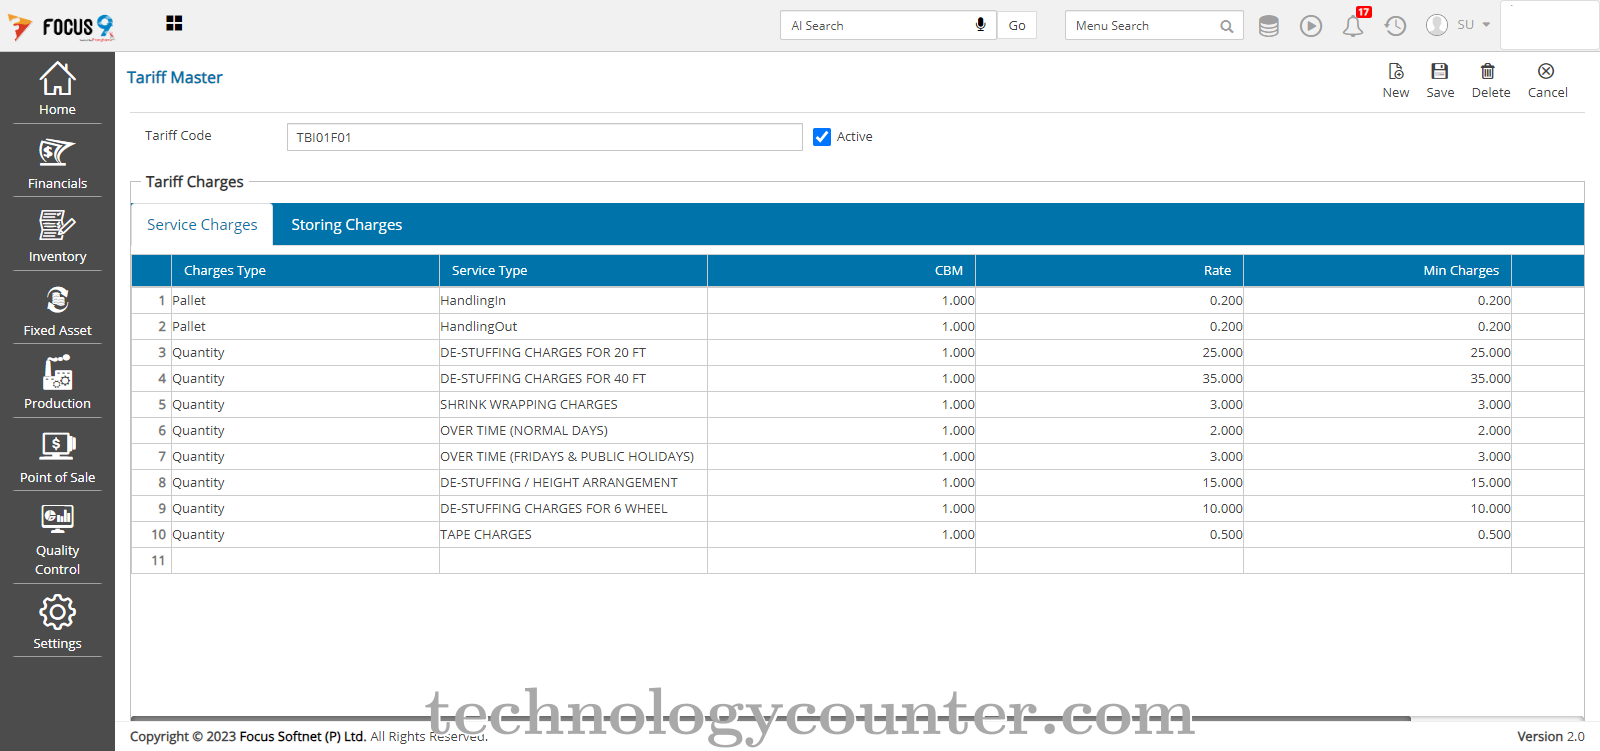Open notifications bell with 17 badge
Image resolution: width=1600 pixels, height=751 pixels.
pyautogui.click(x=1354, y=24)
